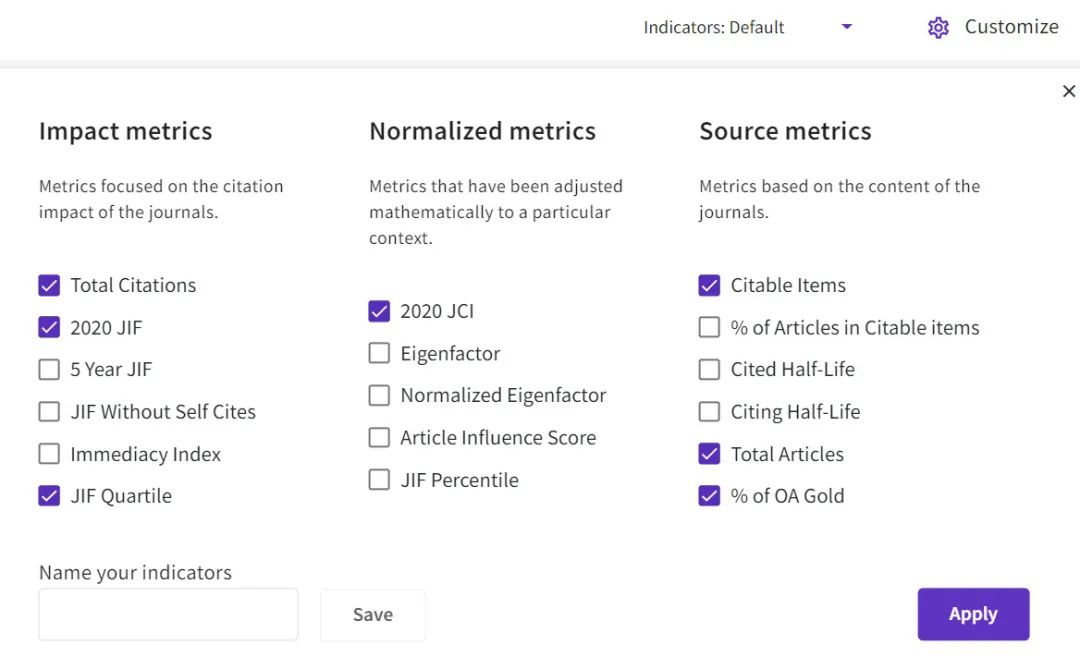Check JIF Without Self Cites
The image size is (1080, 669).
(49, 412)
